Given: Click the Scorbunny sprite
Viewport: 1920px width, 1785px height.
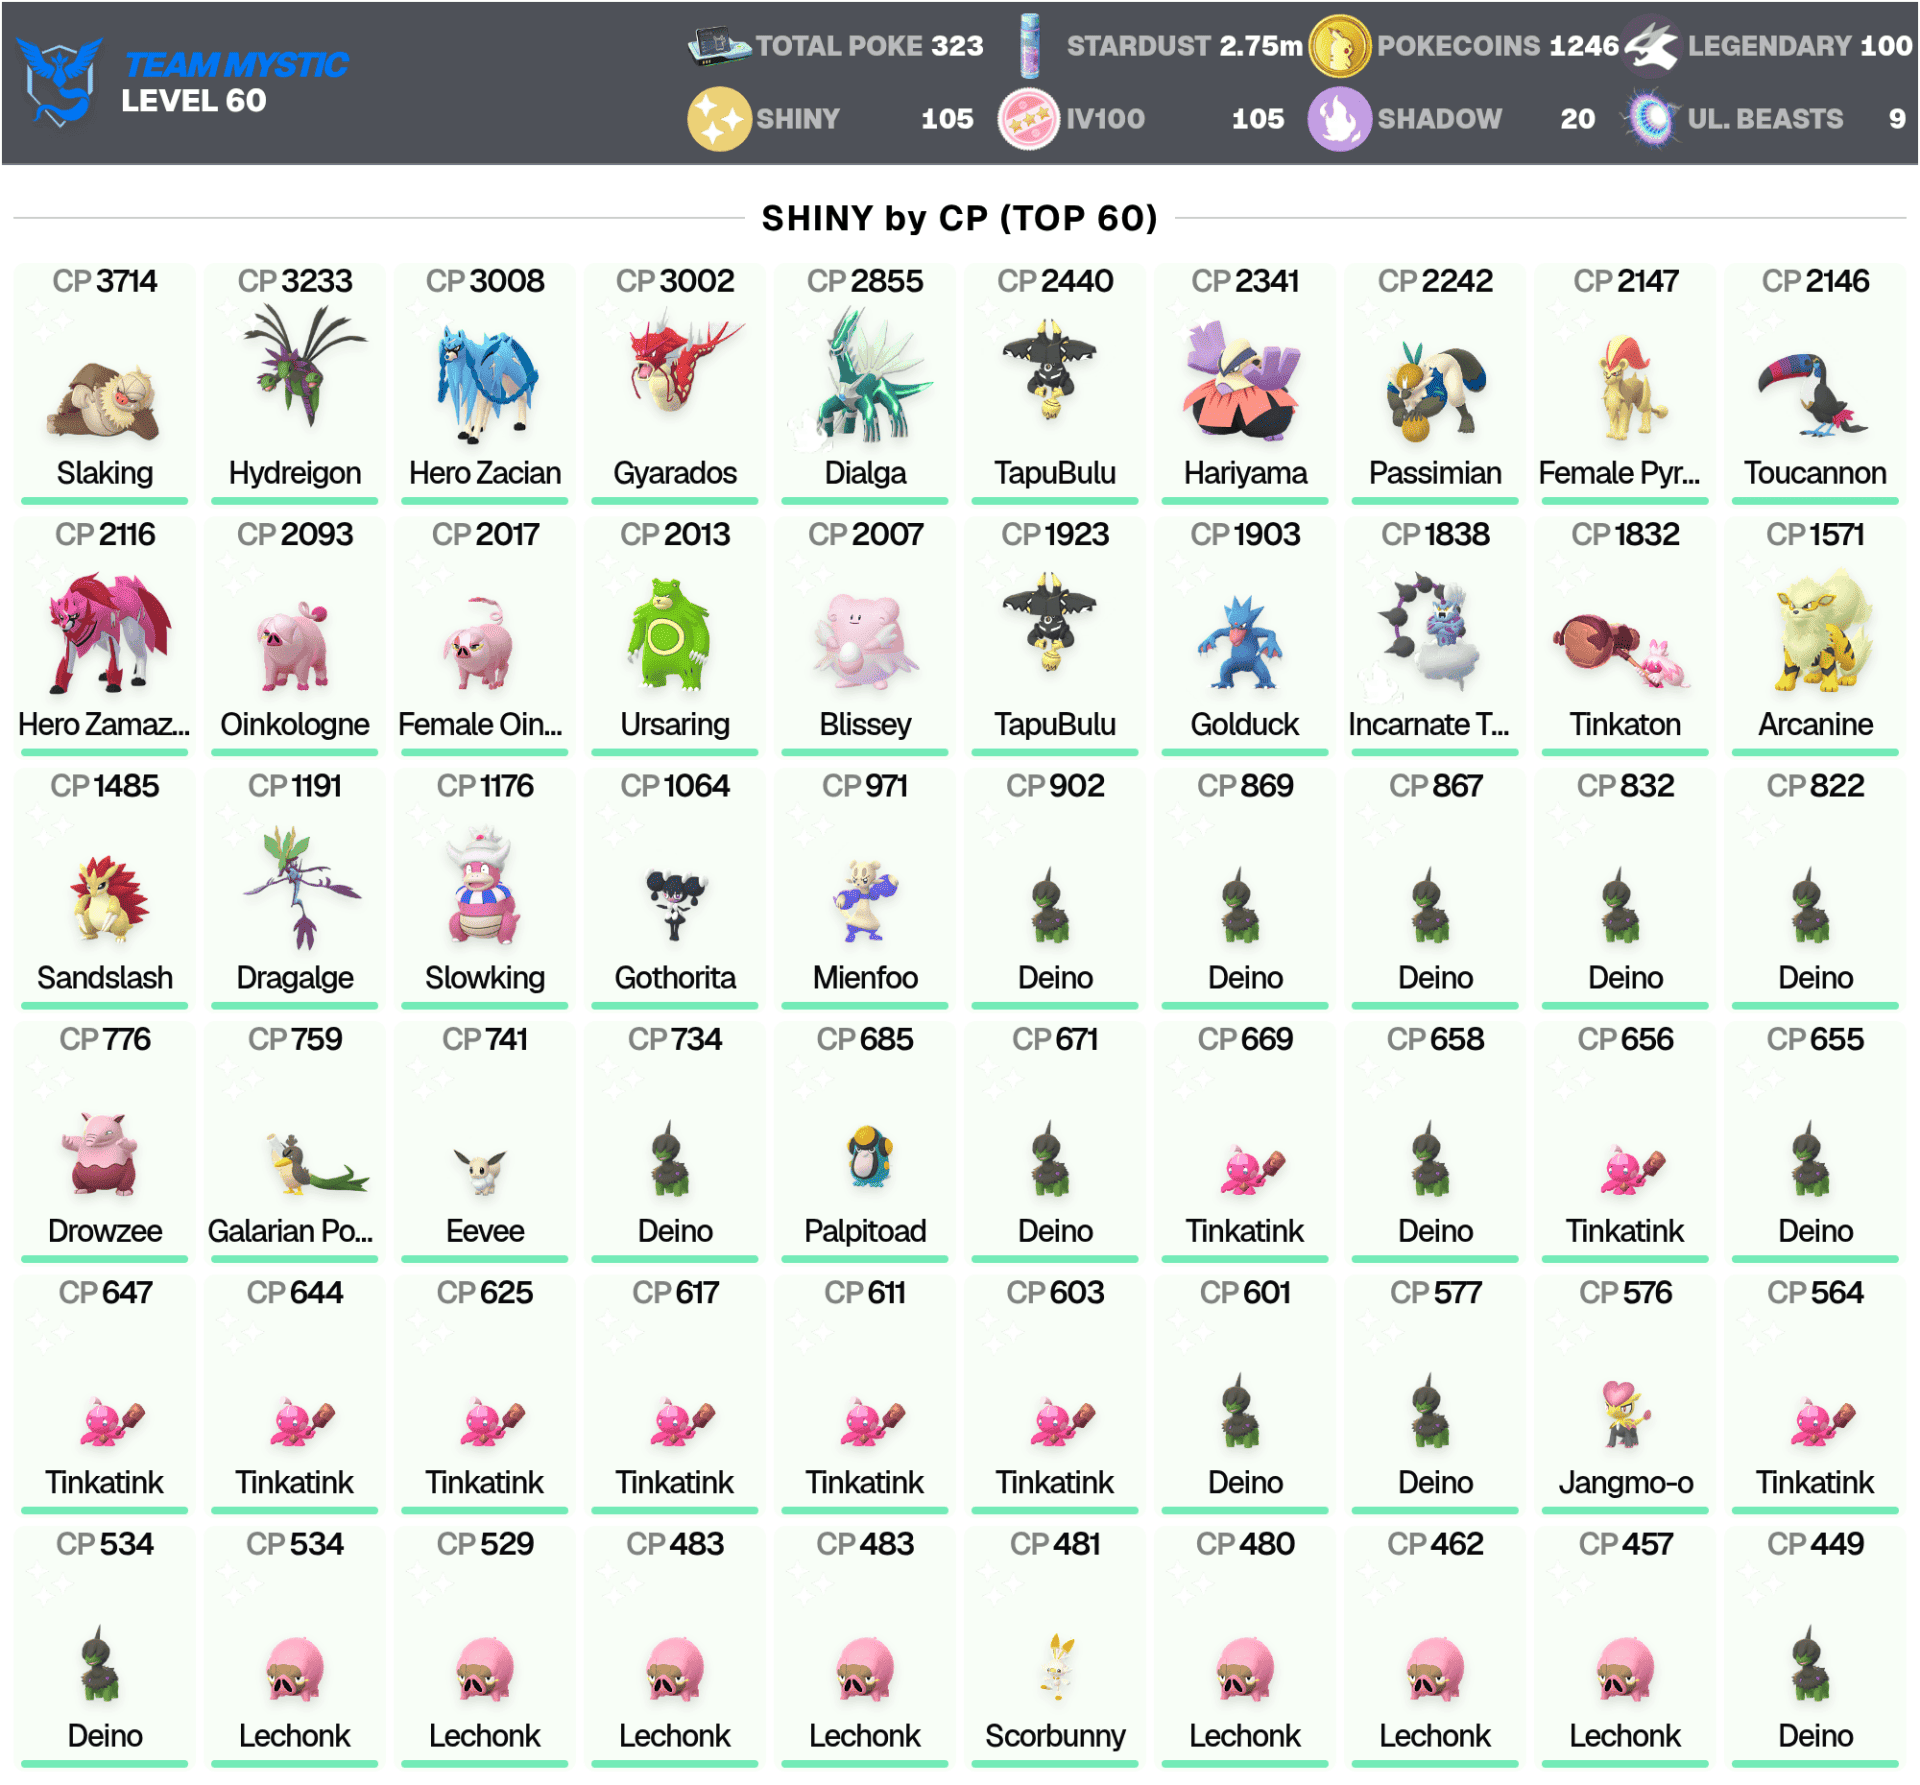Looking at the screenshot, I should [1056, 1667].
